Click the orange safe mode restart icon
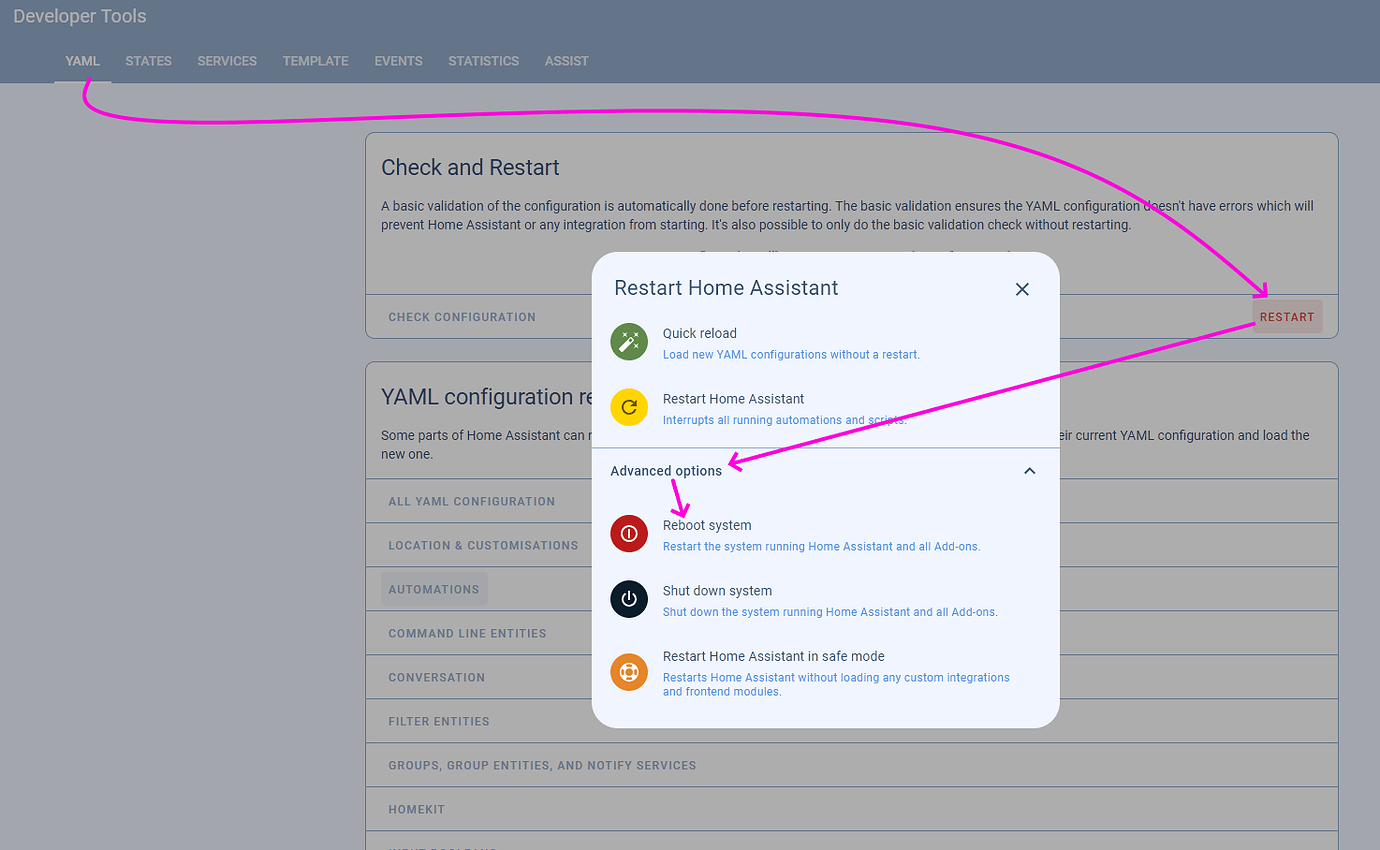1380x850 pixels. tap(628, 671)
